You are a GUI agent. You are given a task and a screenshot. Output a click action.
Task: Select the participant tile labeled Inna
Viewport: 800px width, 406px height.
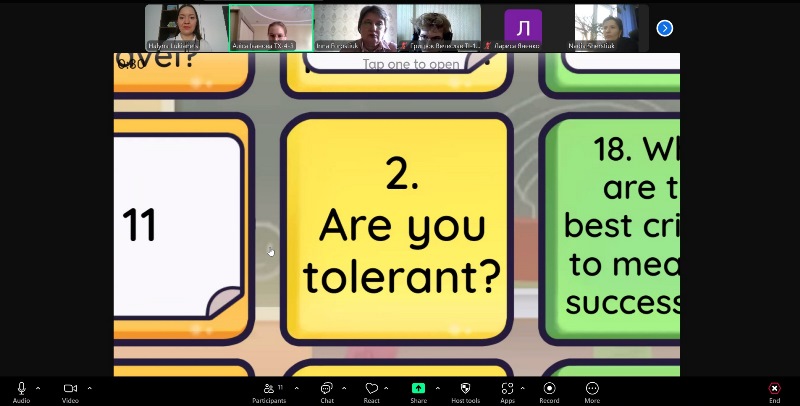tap(355, 28)
